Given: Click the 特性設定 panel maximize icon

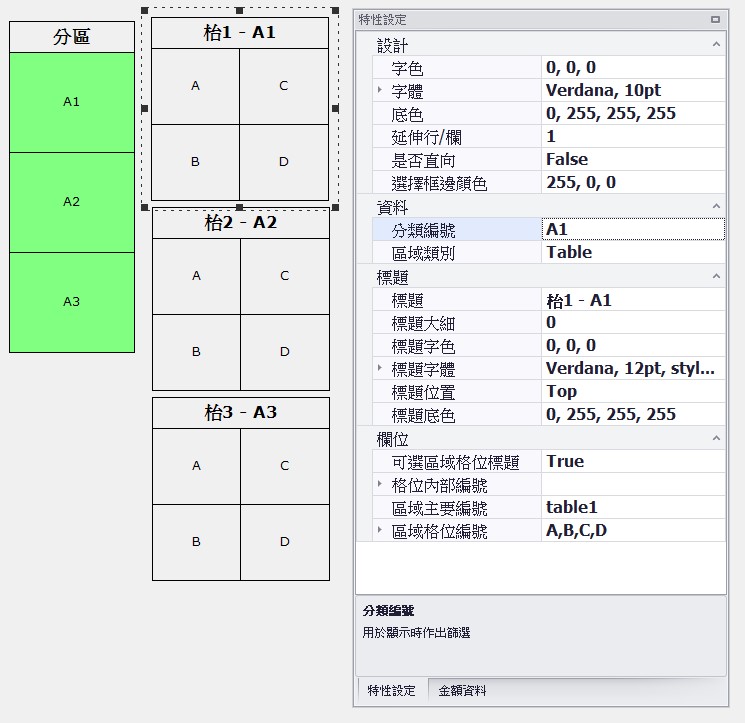Looking at the screenshot, I should pyautogui.click(x=715, y=19).
